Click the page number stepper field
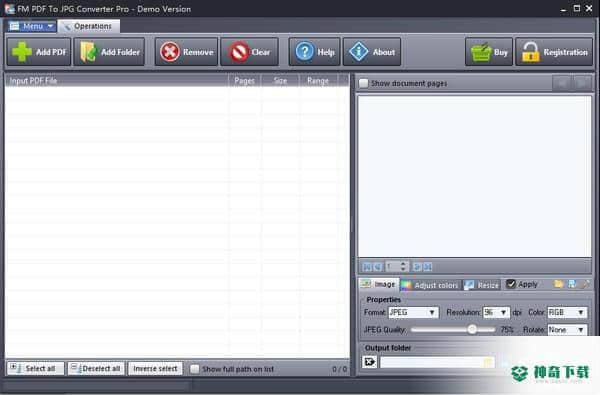The image size is (600, 395). [396, 266]
